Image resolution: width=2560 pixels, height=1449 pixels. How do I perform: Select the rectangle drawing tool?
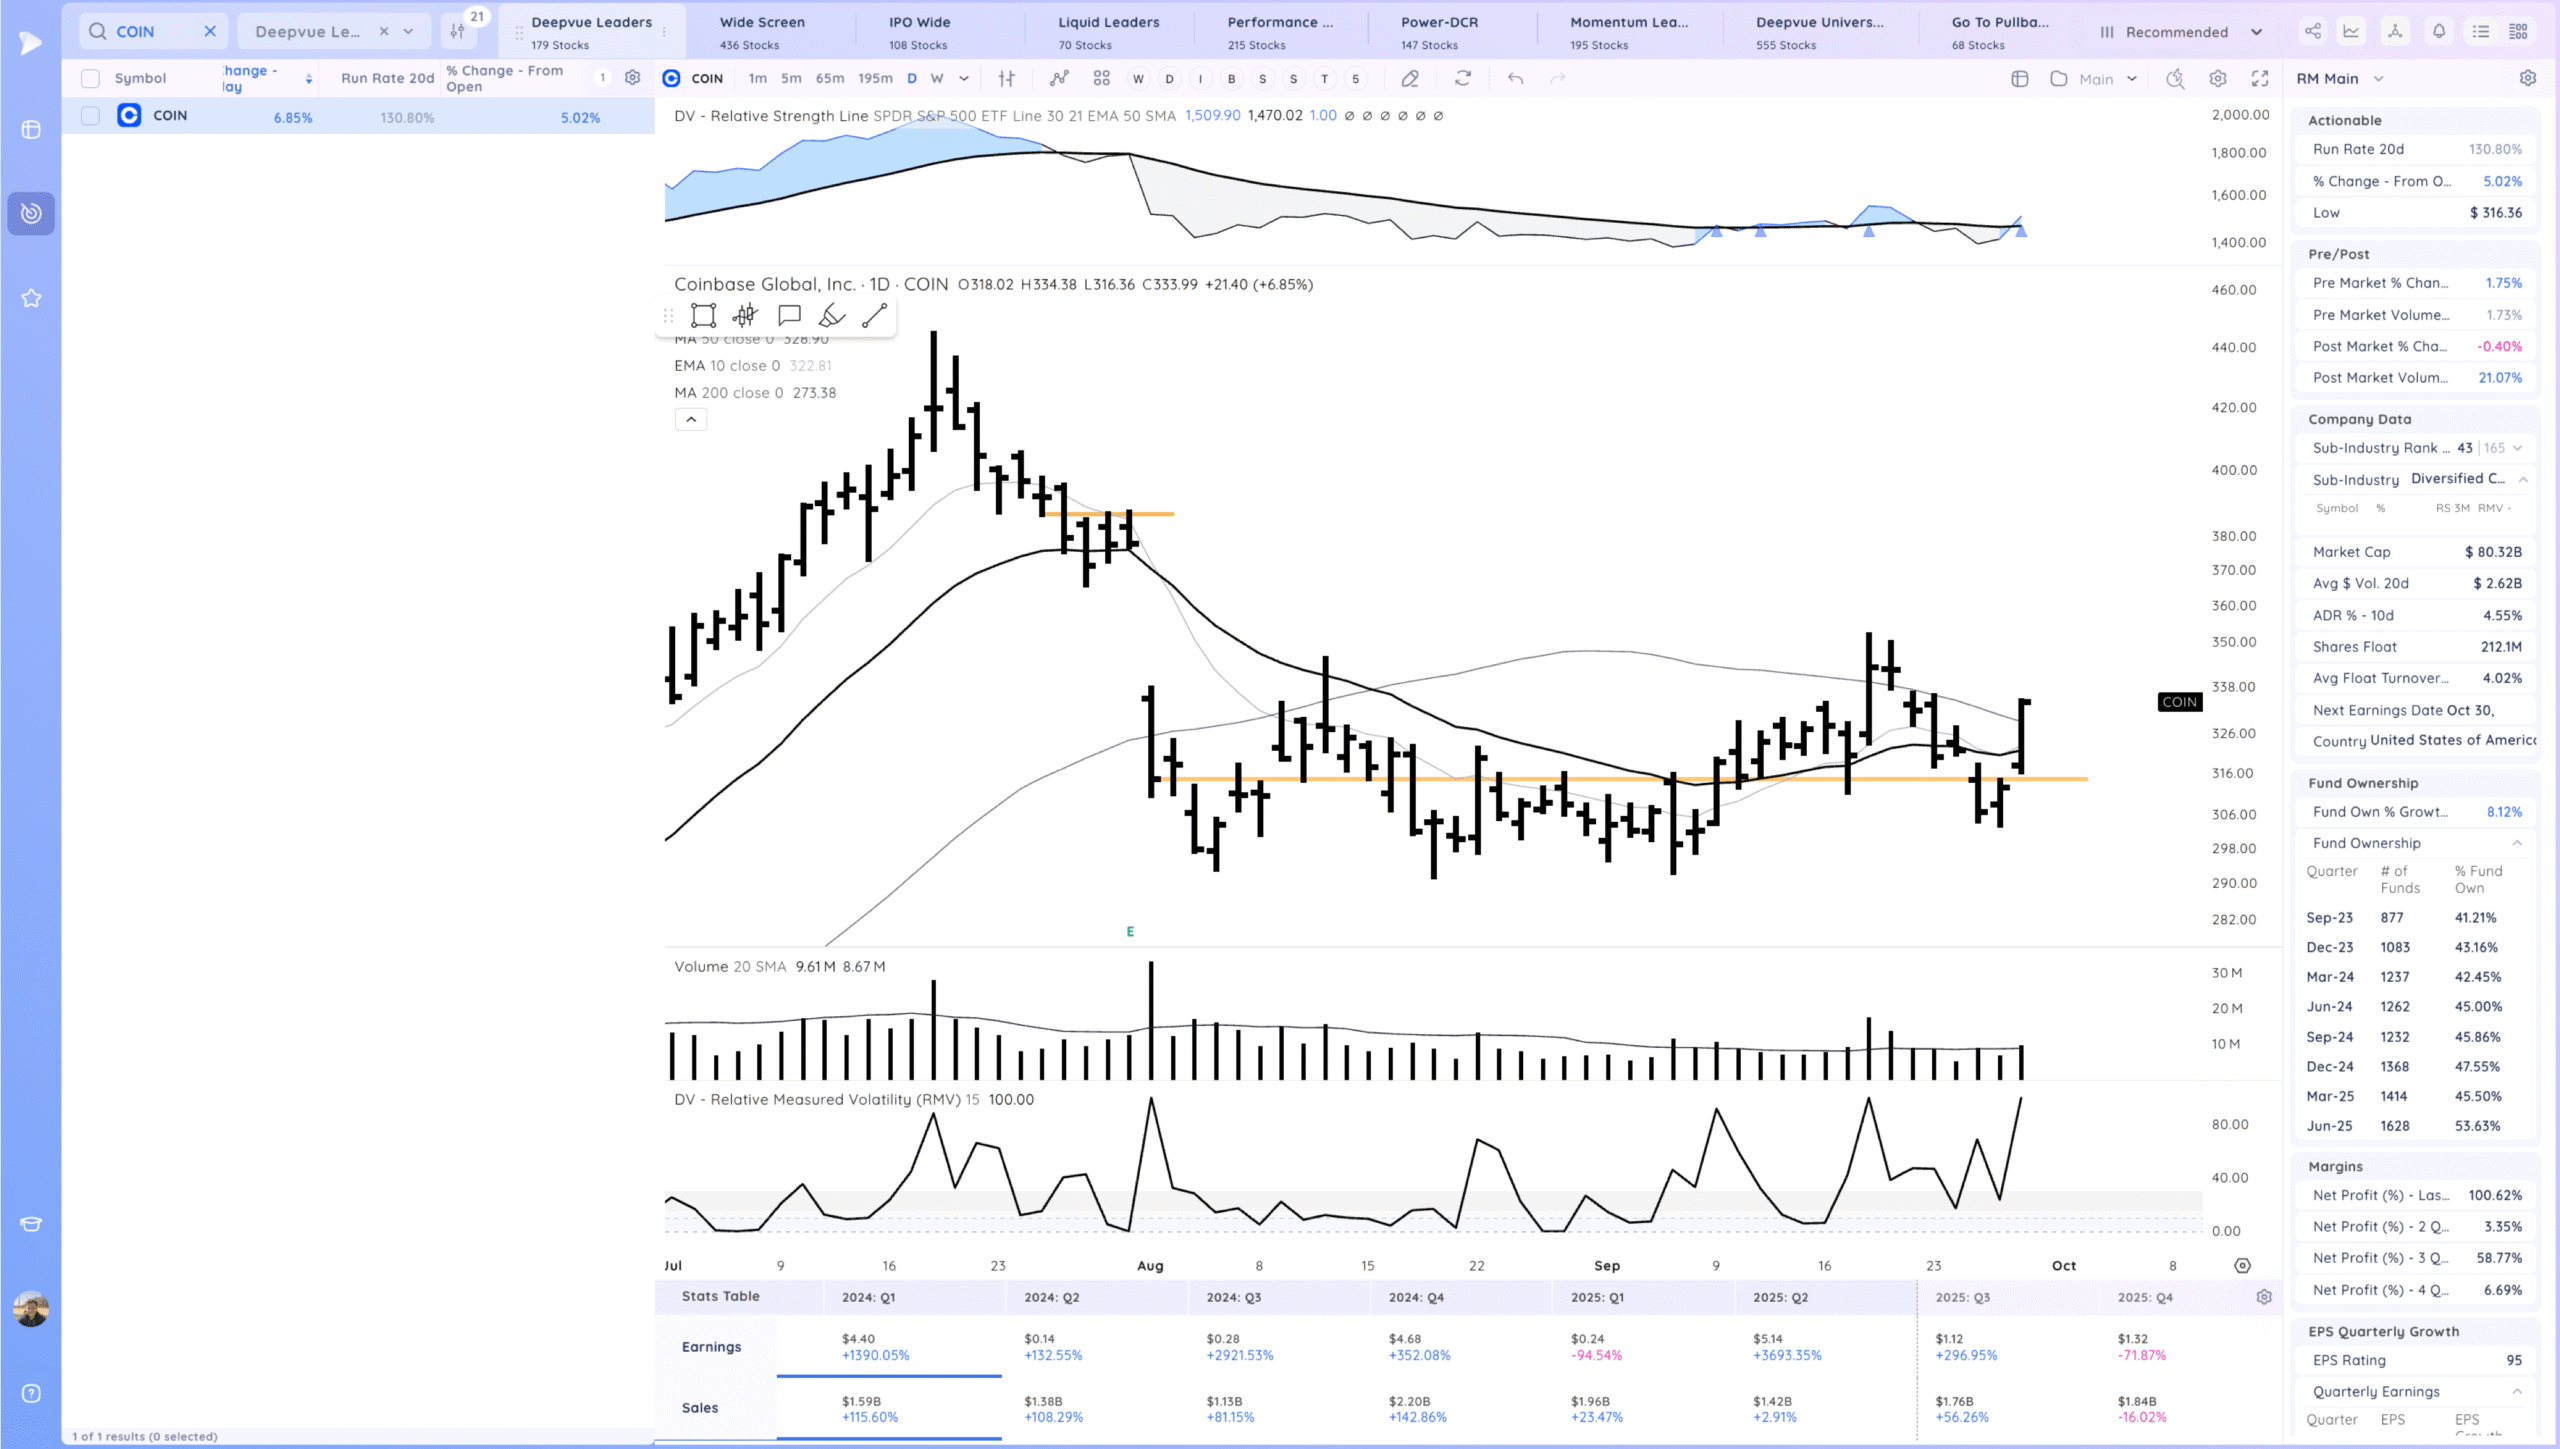704,316
